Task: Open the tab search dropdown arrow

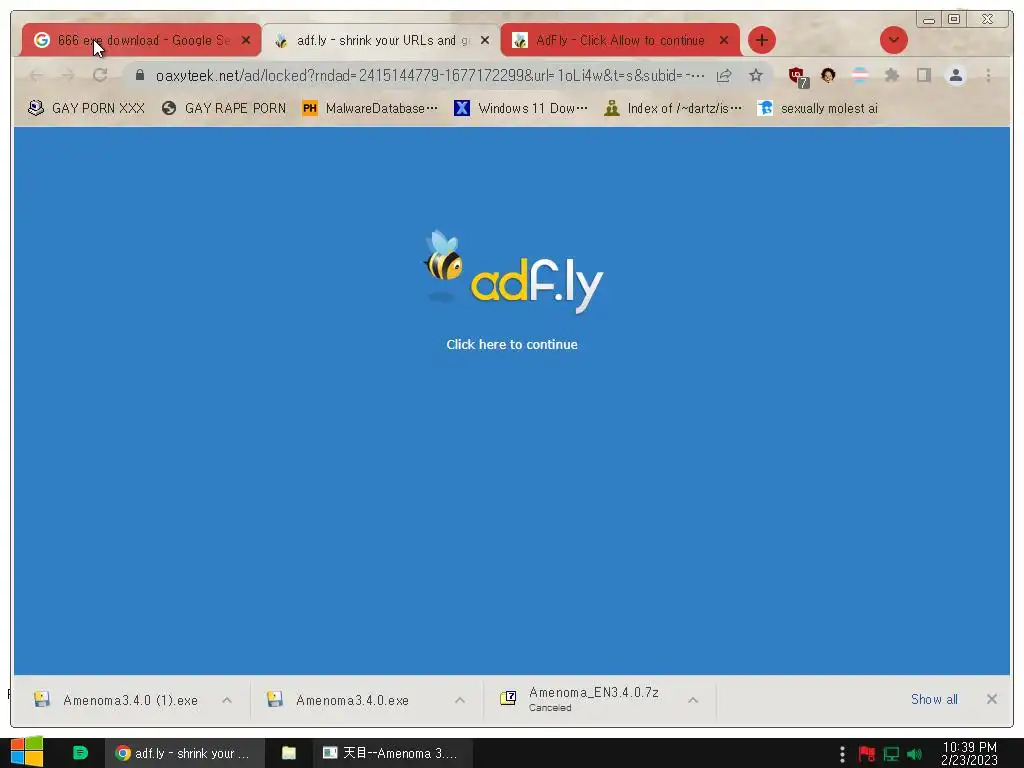Action: point(893,40)
